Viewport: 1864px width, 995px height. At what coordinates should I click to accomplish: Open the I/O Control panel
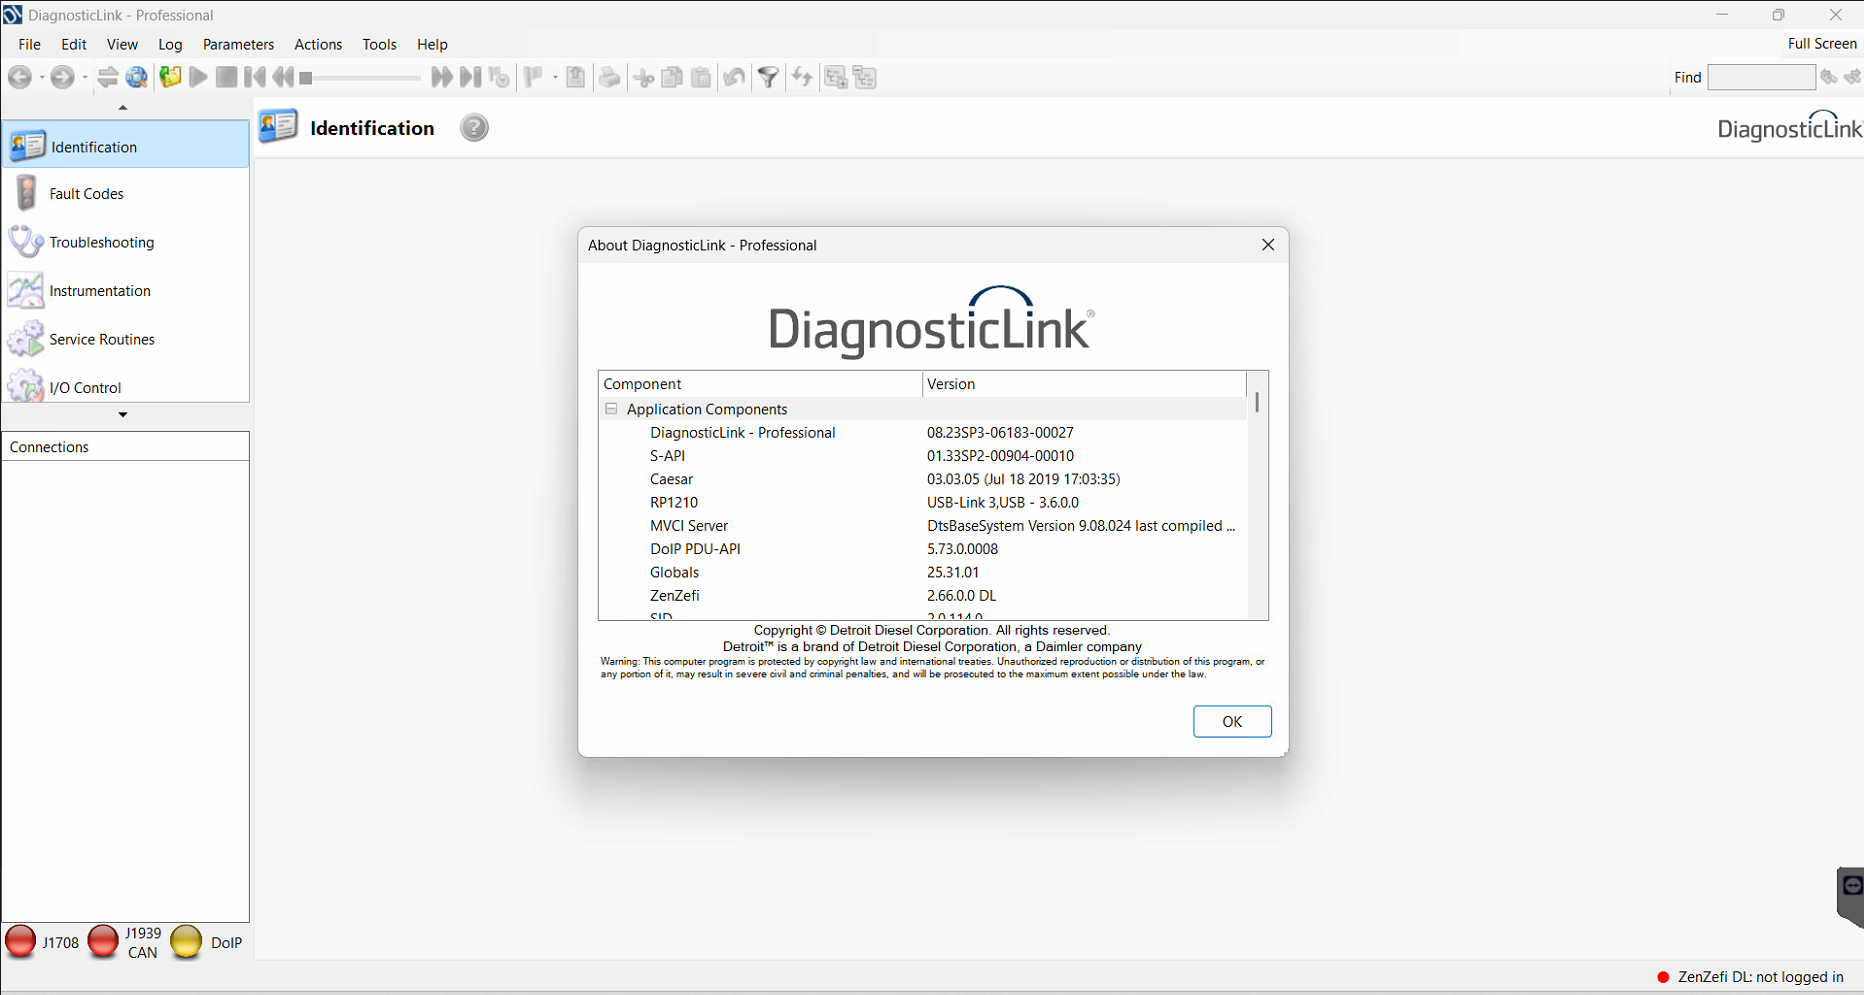click(85, 387)
